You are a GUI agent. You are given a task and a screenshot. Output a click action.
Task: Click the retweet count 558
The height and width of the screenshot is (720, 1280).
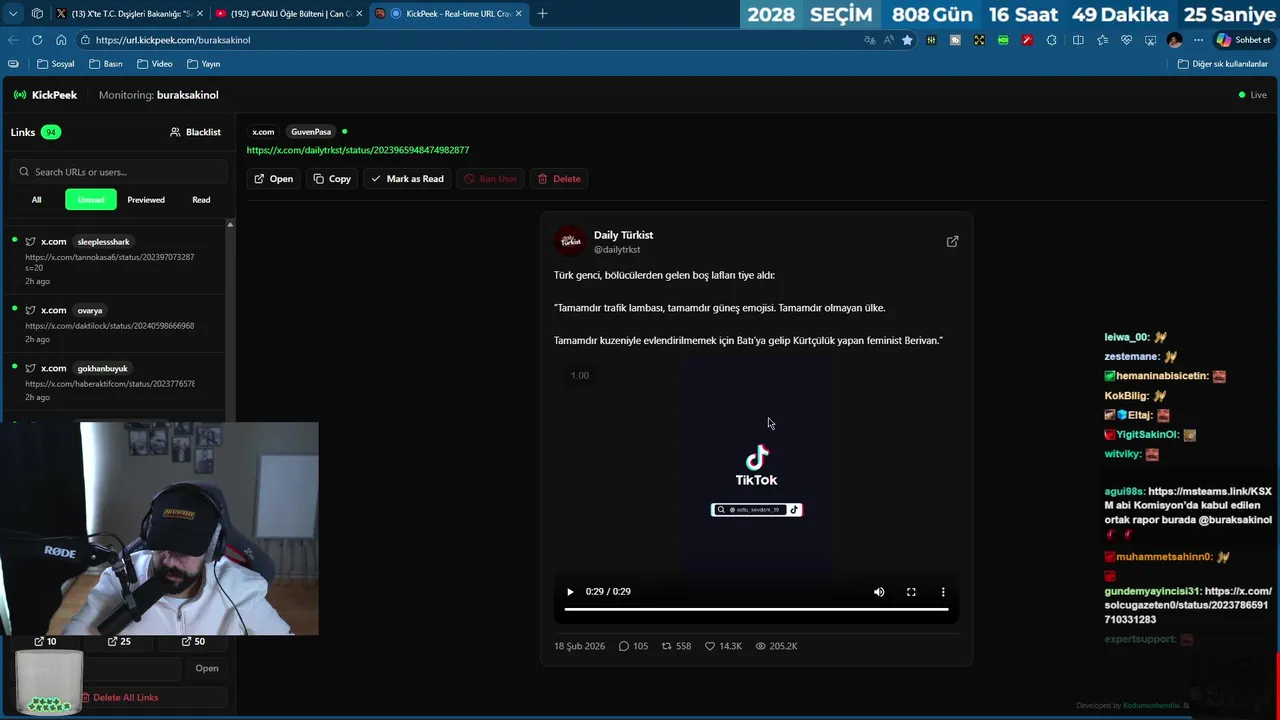676,646
